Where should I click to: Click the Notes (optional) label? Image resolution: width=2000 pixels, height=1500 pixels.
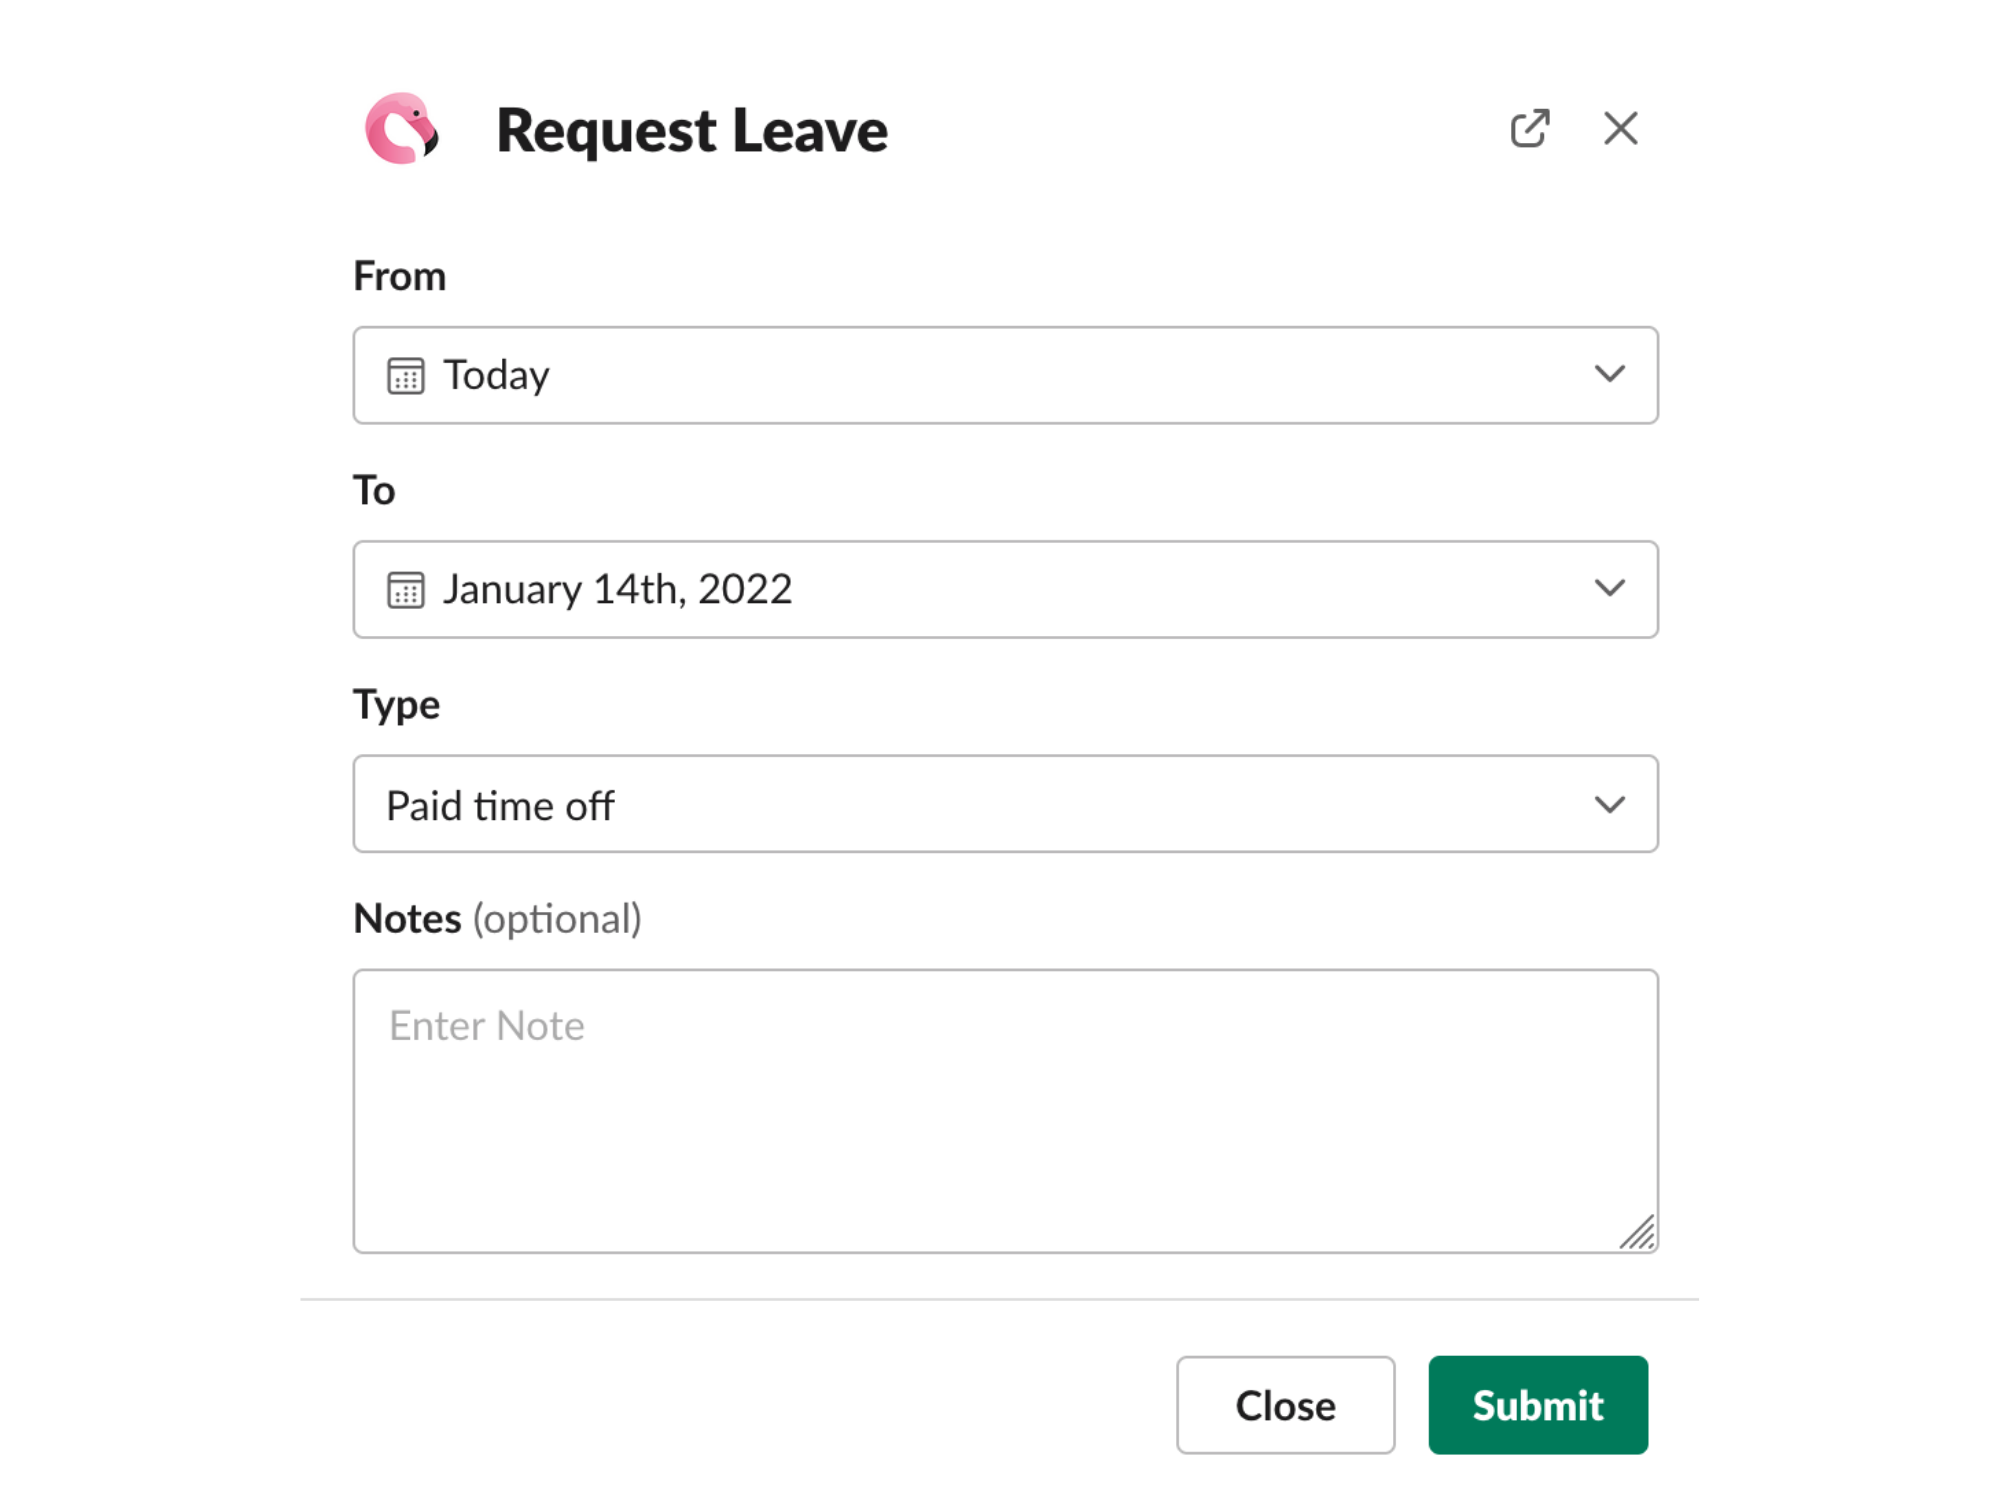[497, 919]
